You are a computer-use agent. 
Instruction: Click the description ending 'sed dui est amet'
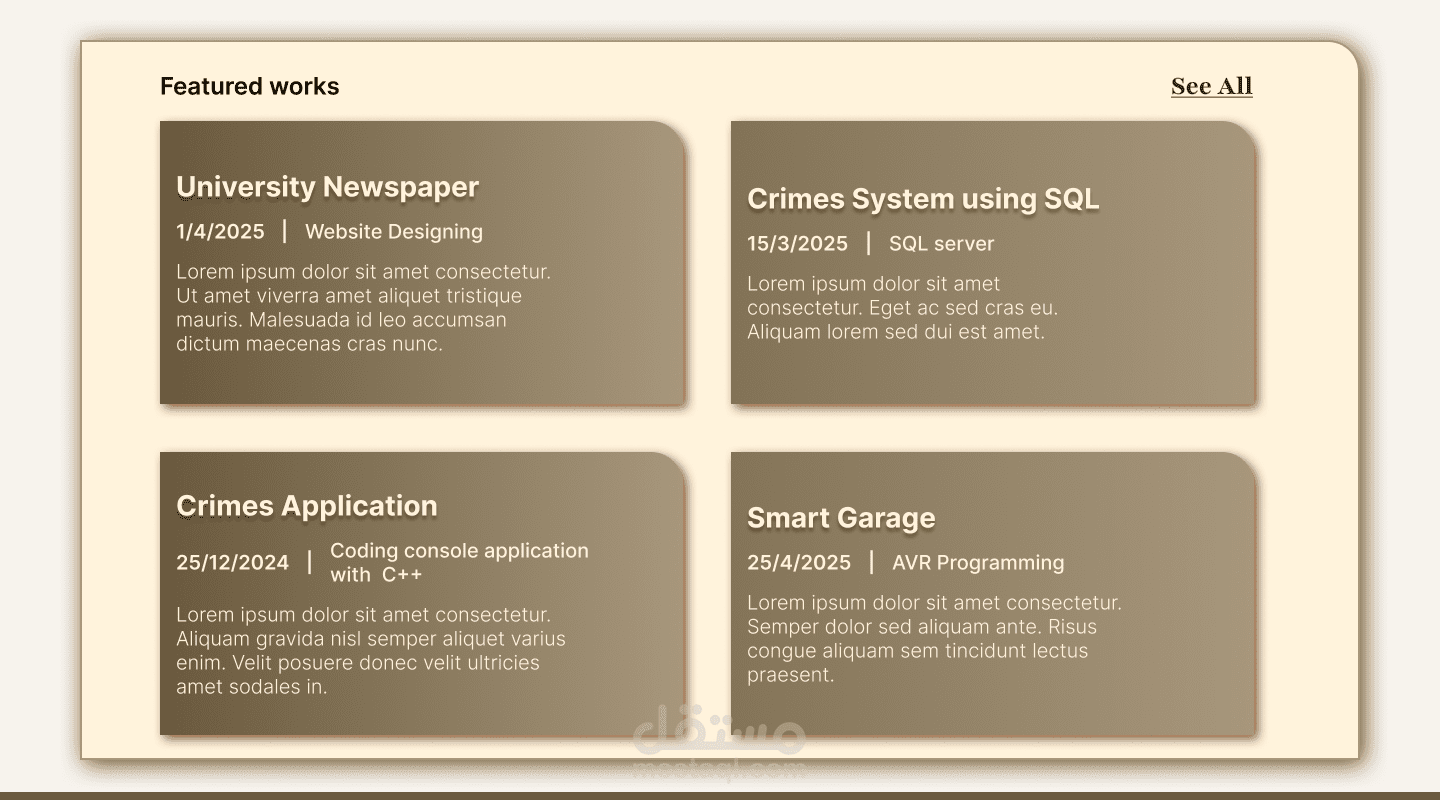tap(902, 308)
